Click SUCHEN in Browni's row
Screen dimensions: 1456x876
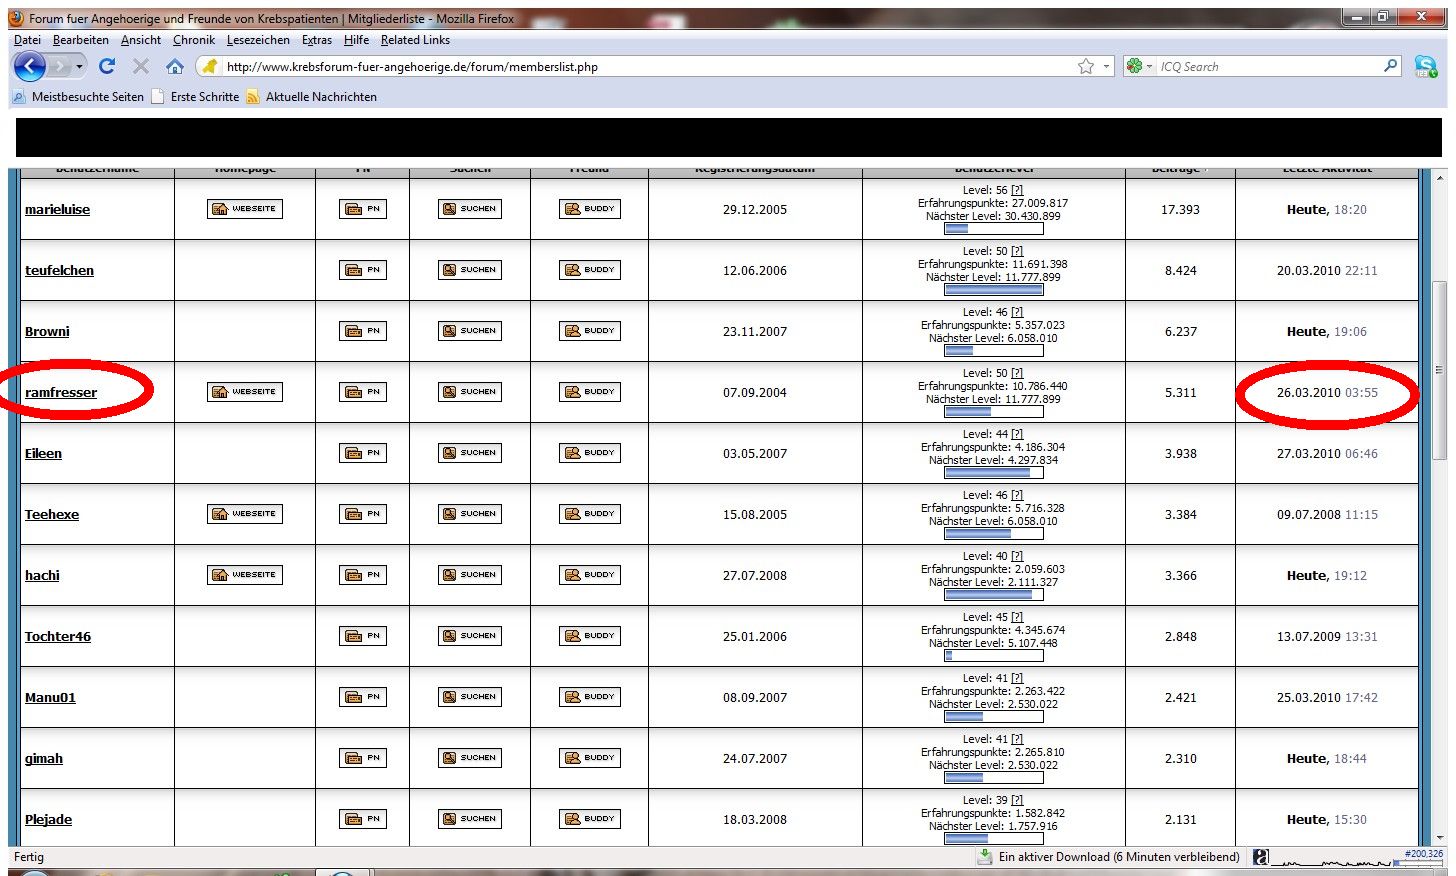(469, 331)
